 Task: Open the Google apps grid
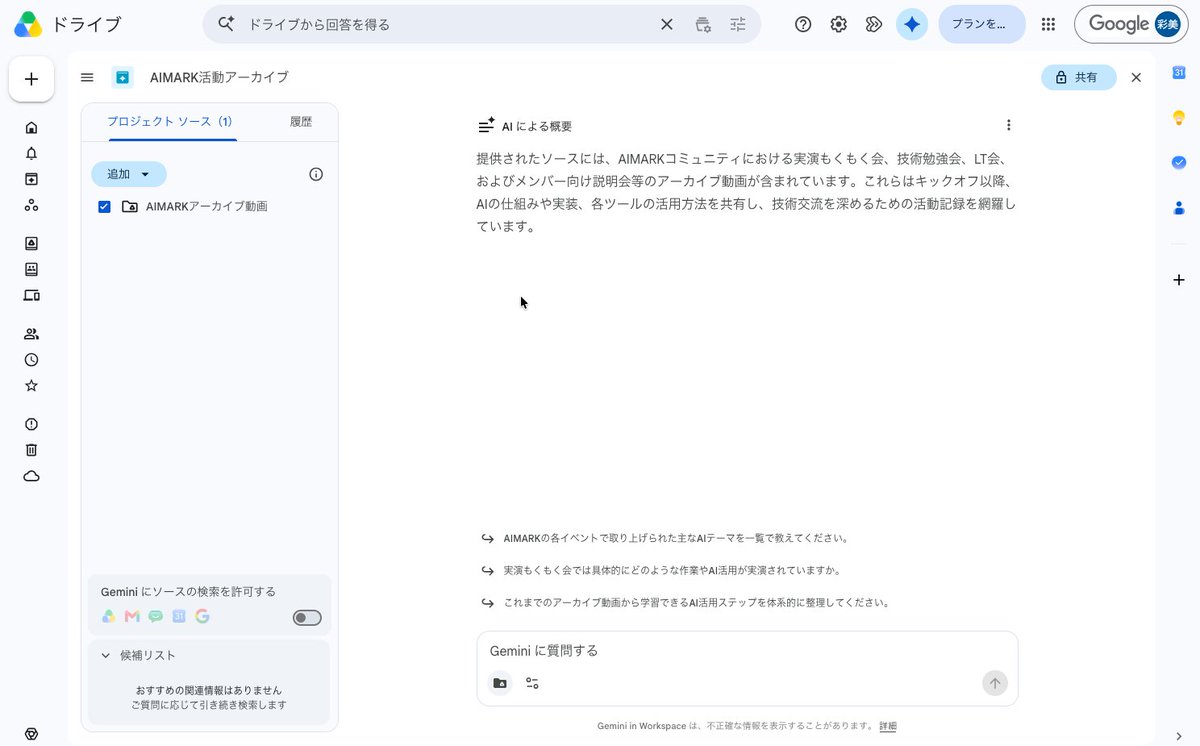click(x=1048, y=24)
